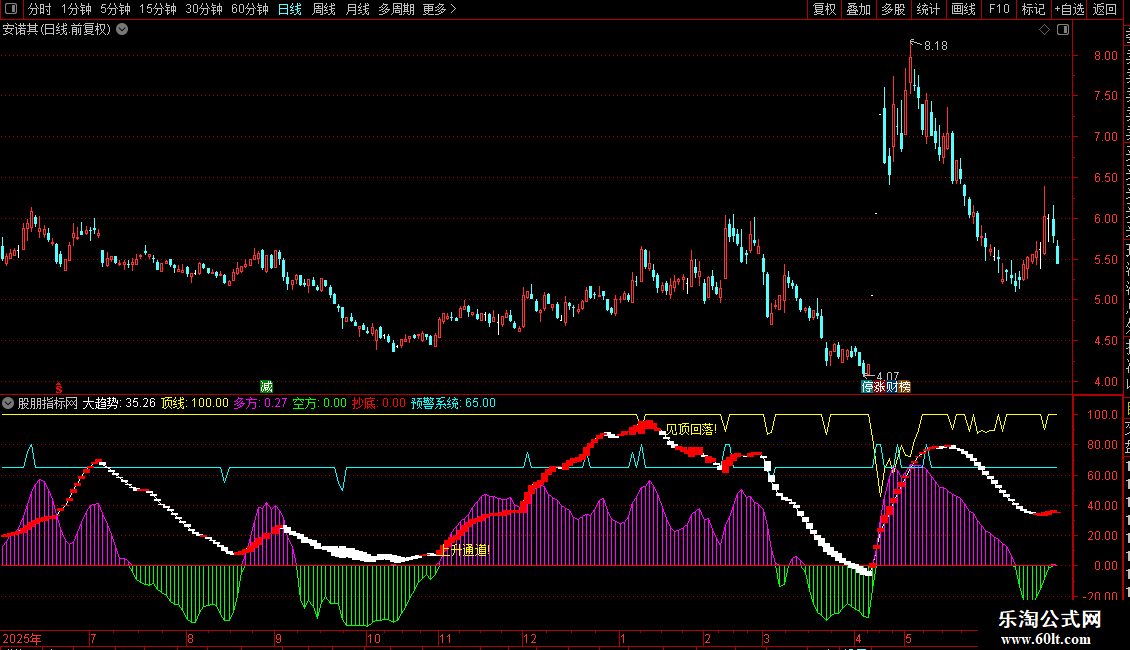Click the 抄底: 0.00 readout
This screenshot has width=1130, height=650.
coord(379,404)
